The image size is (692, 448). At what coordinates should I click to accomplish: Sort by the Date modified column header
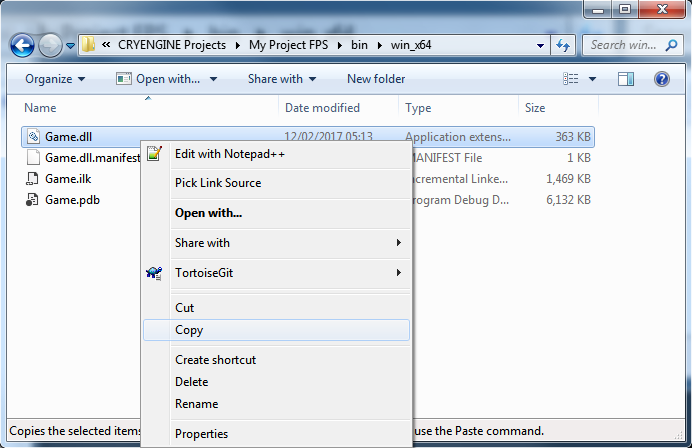click(x=322, y=108)
